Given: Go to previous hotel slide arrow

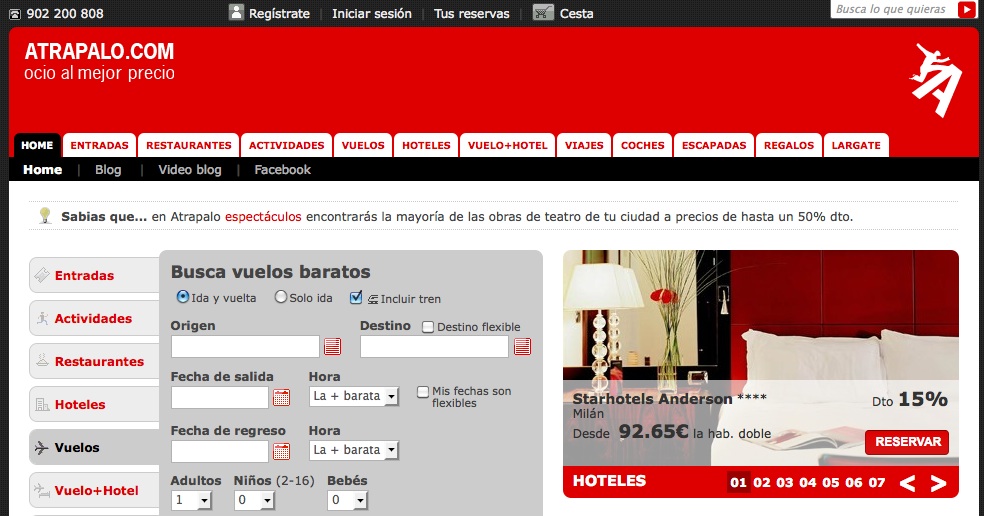Looking at the screenshot, I should click(x=907, y=483).
